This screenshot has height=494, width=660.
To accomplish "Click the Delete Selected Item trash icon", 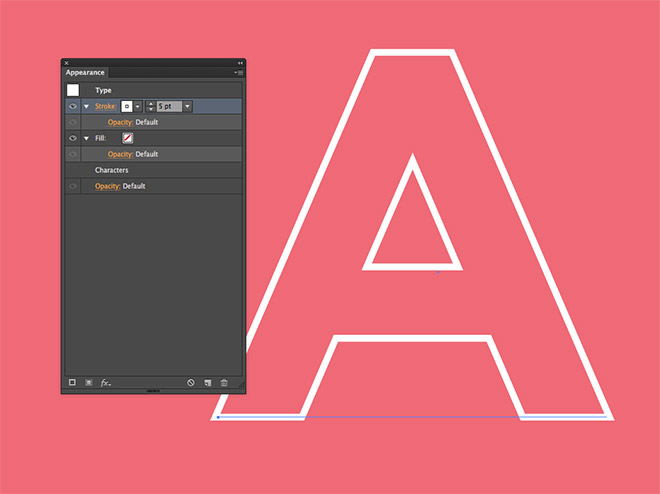I will (224, 382).
